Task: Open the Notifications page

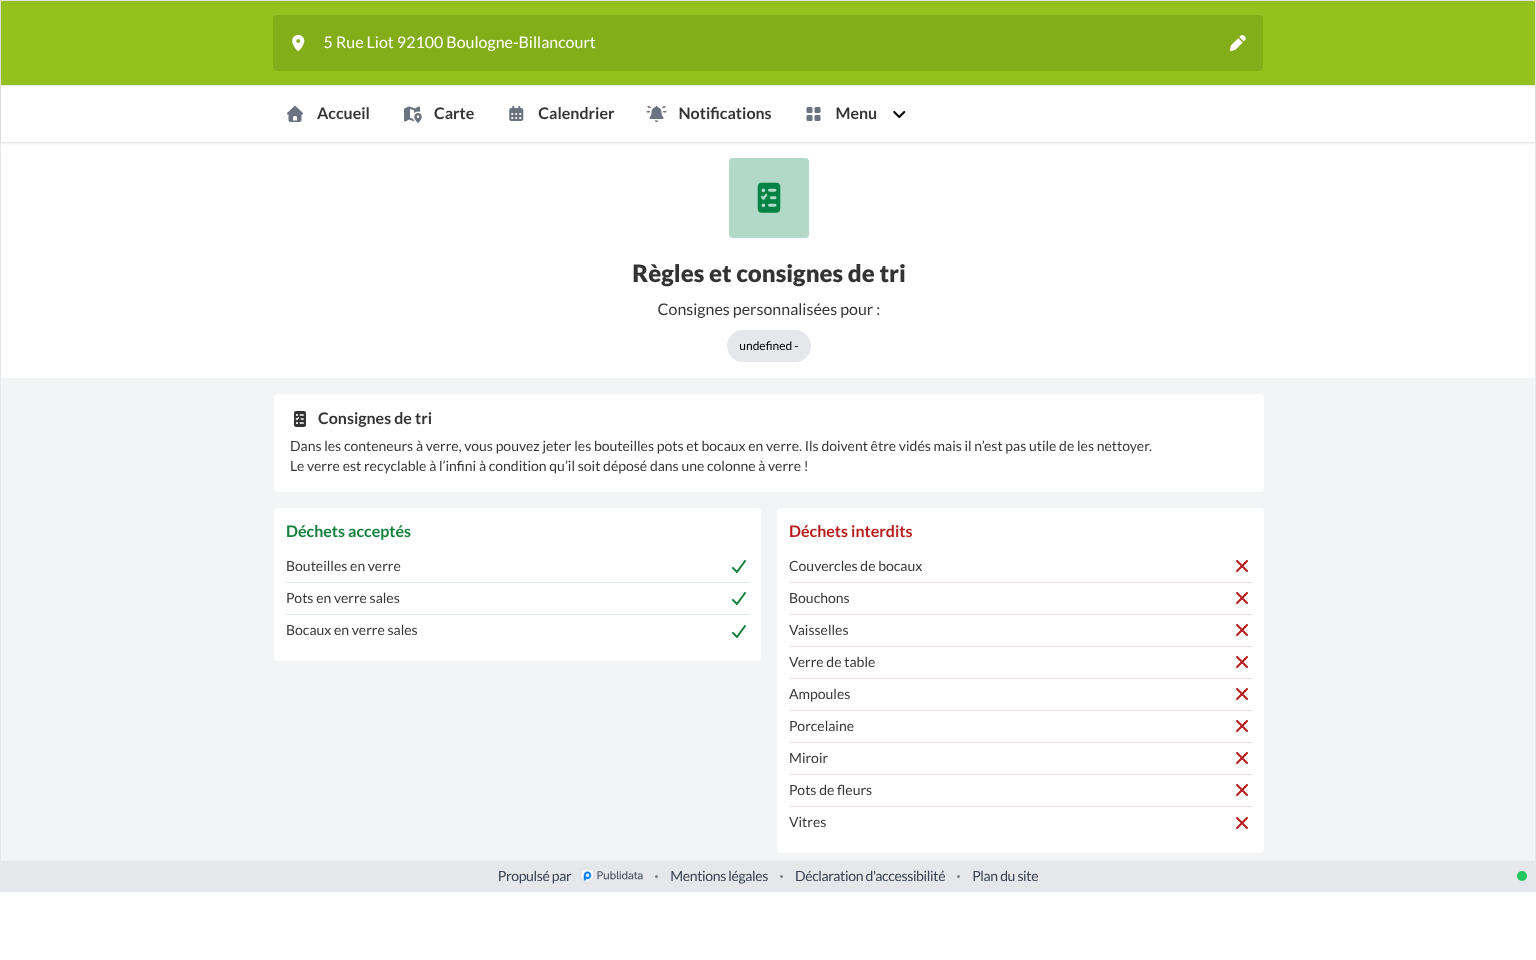Action: click(709, 114)
